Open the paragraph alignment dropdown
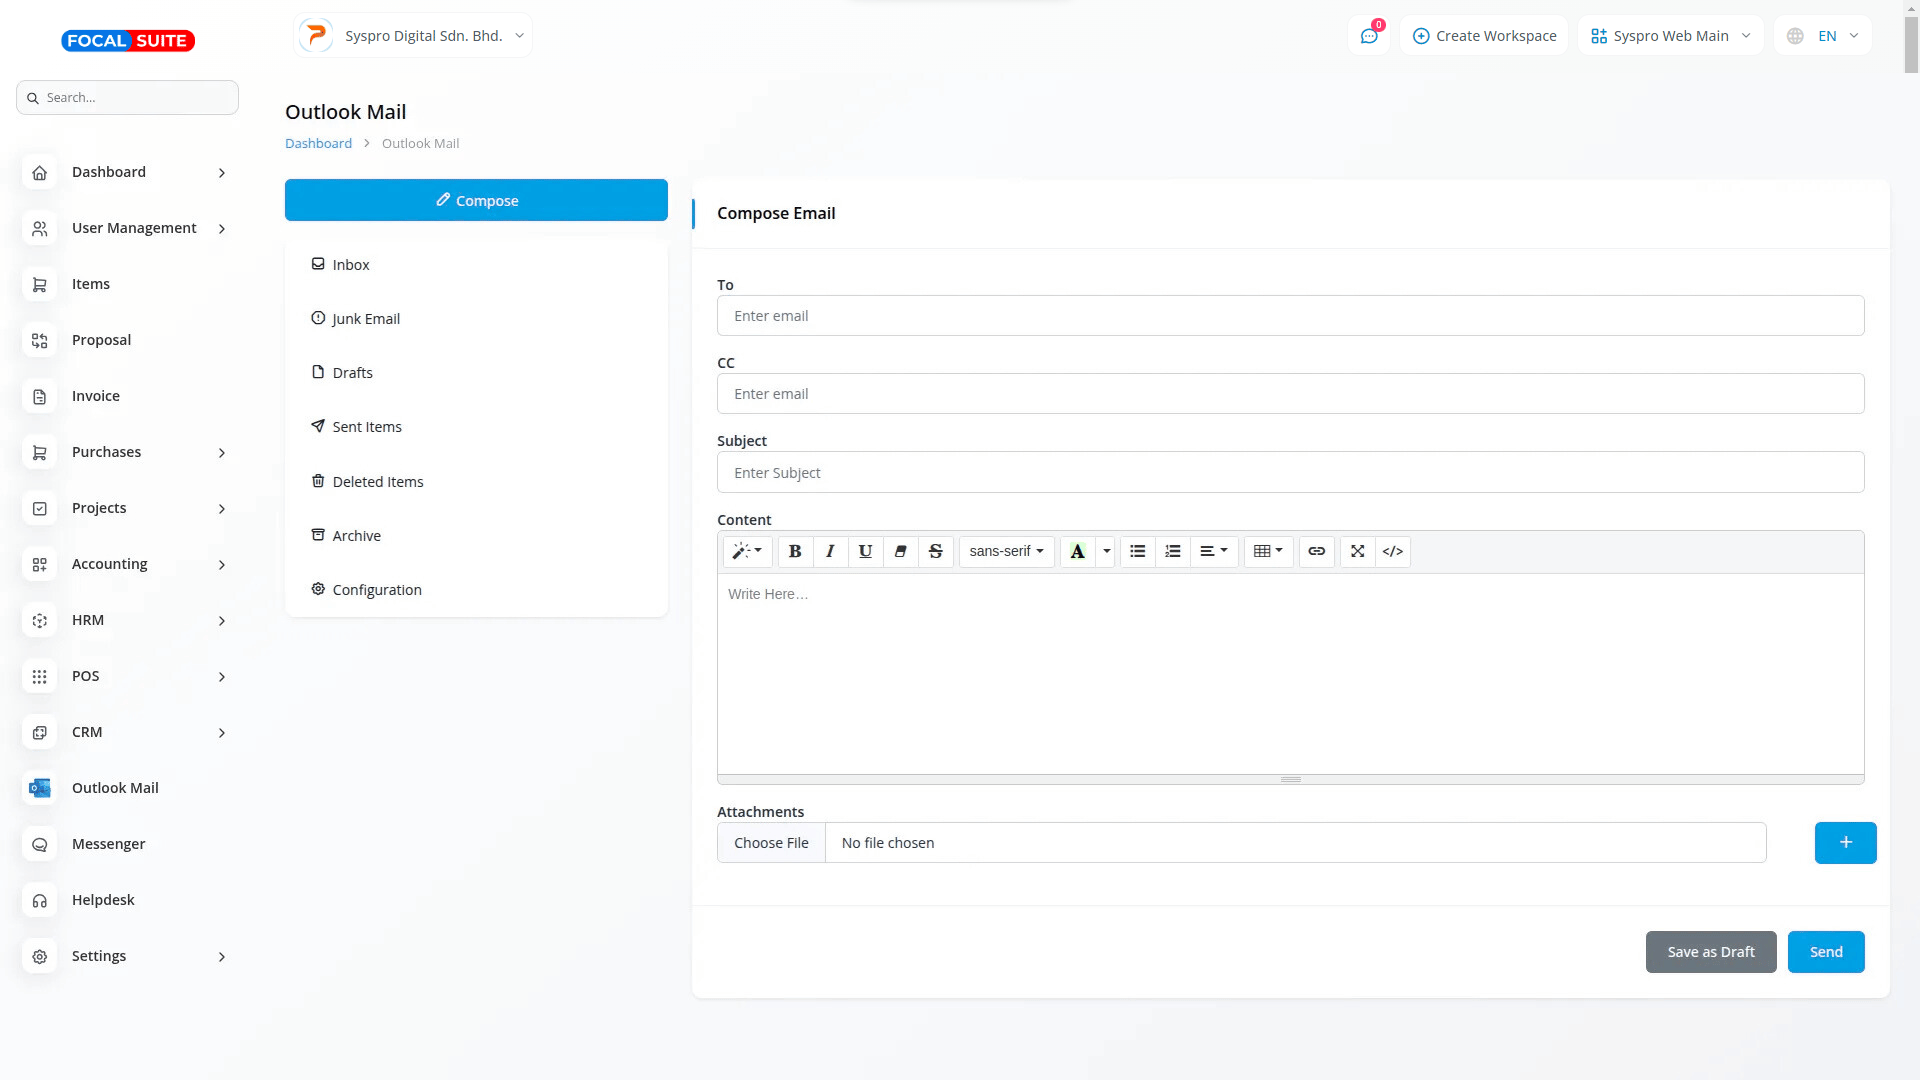Viewport: 1920px width, 1080px height. point(1213,551)
